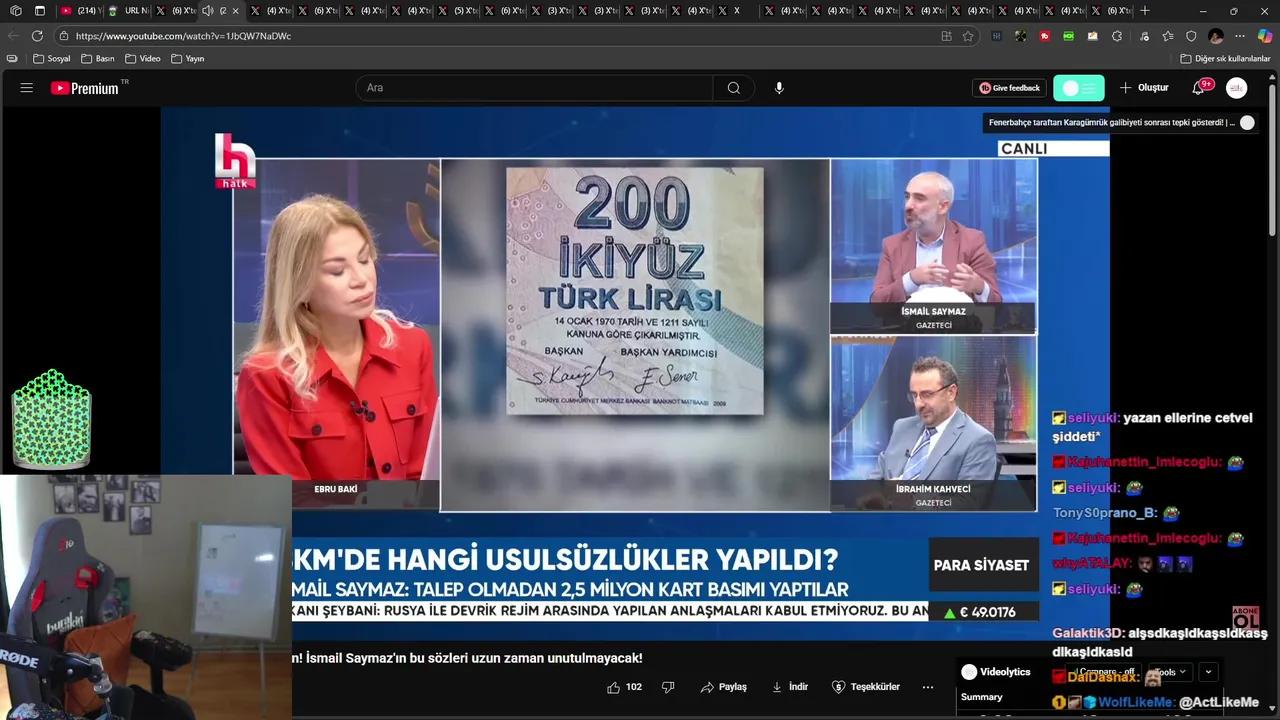
Task: Open the browser workspaces icon at far left
Action: pyautogui.click(x=15, y=11)
